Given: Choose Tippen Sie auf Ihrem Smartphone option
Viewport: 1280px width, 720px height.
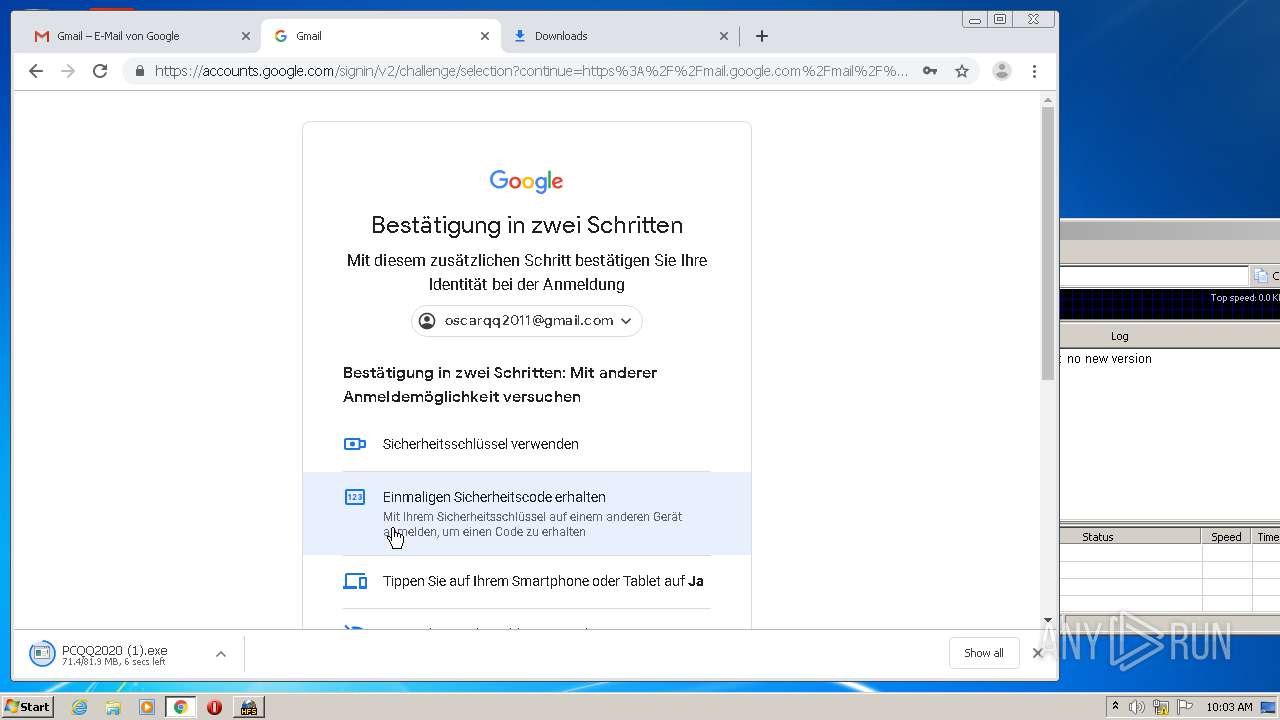Looking at the screenshot, I should coord(527,581).
